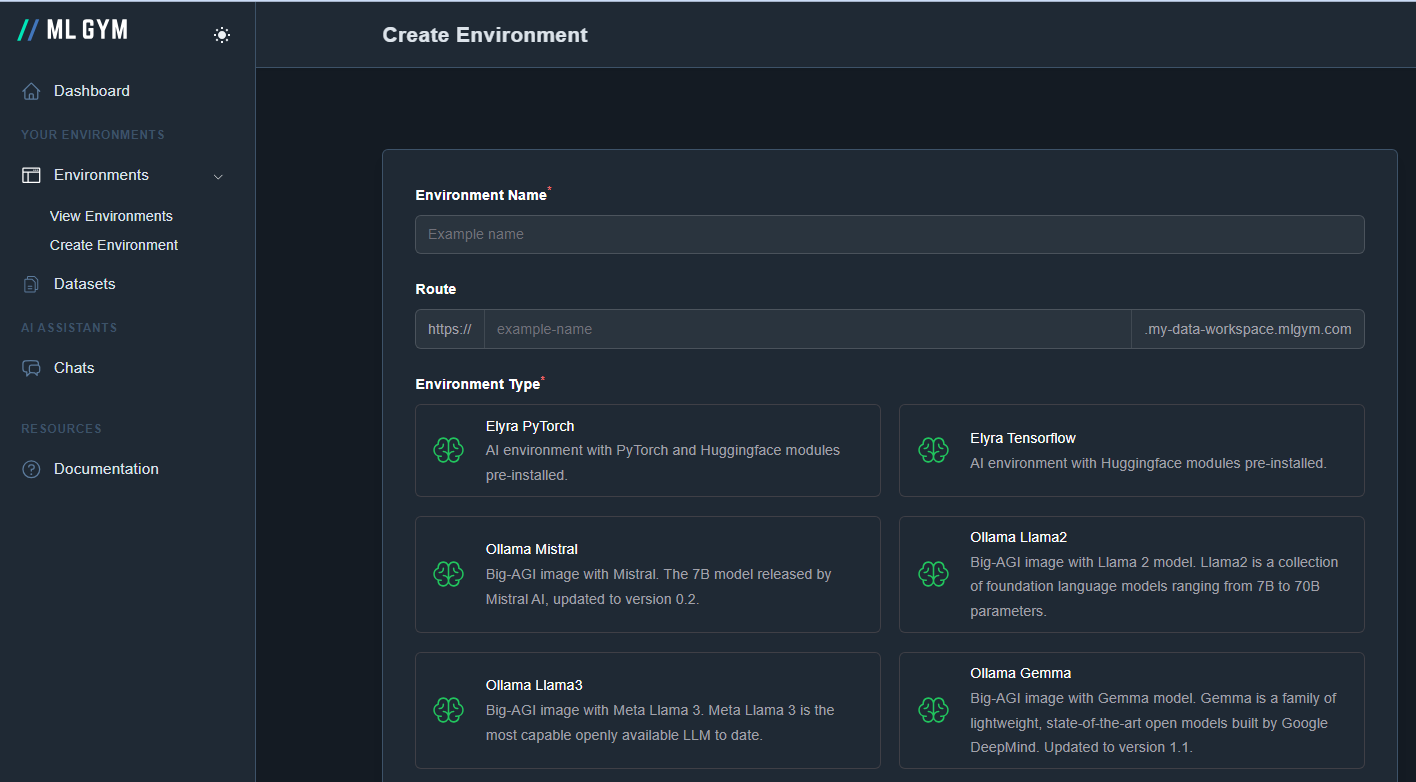Click the Elyra Tensorflow brain icon
1416x782 pixels.
[933, 450]
